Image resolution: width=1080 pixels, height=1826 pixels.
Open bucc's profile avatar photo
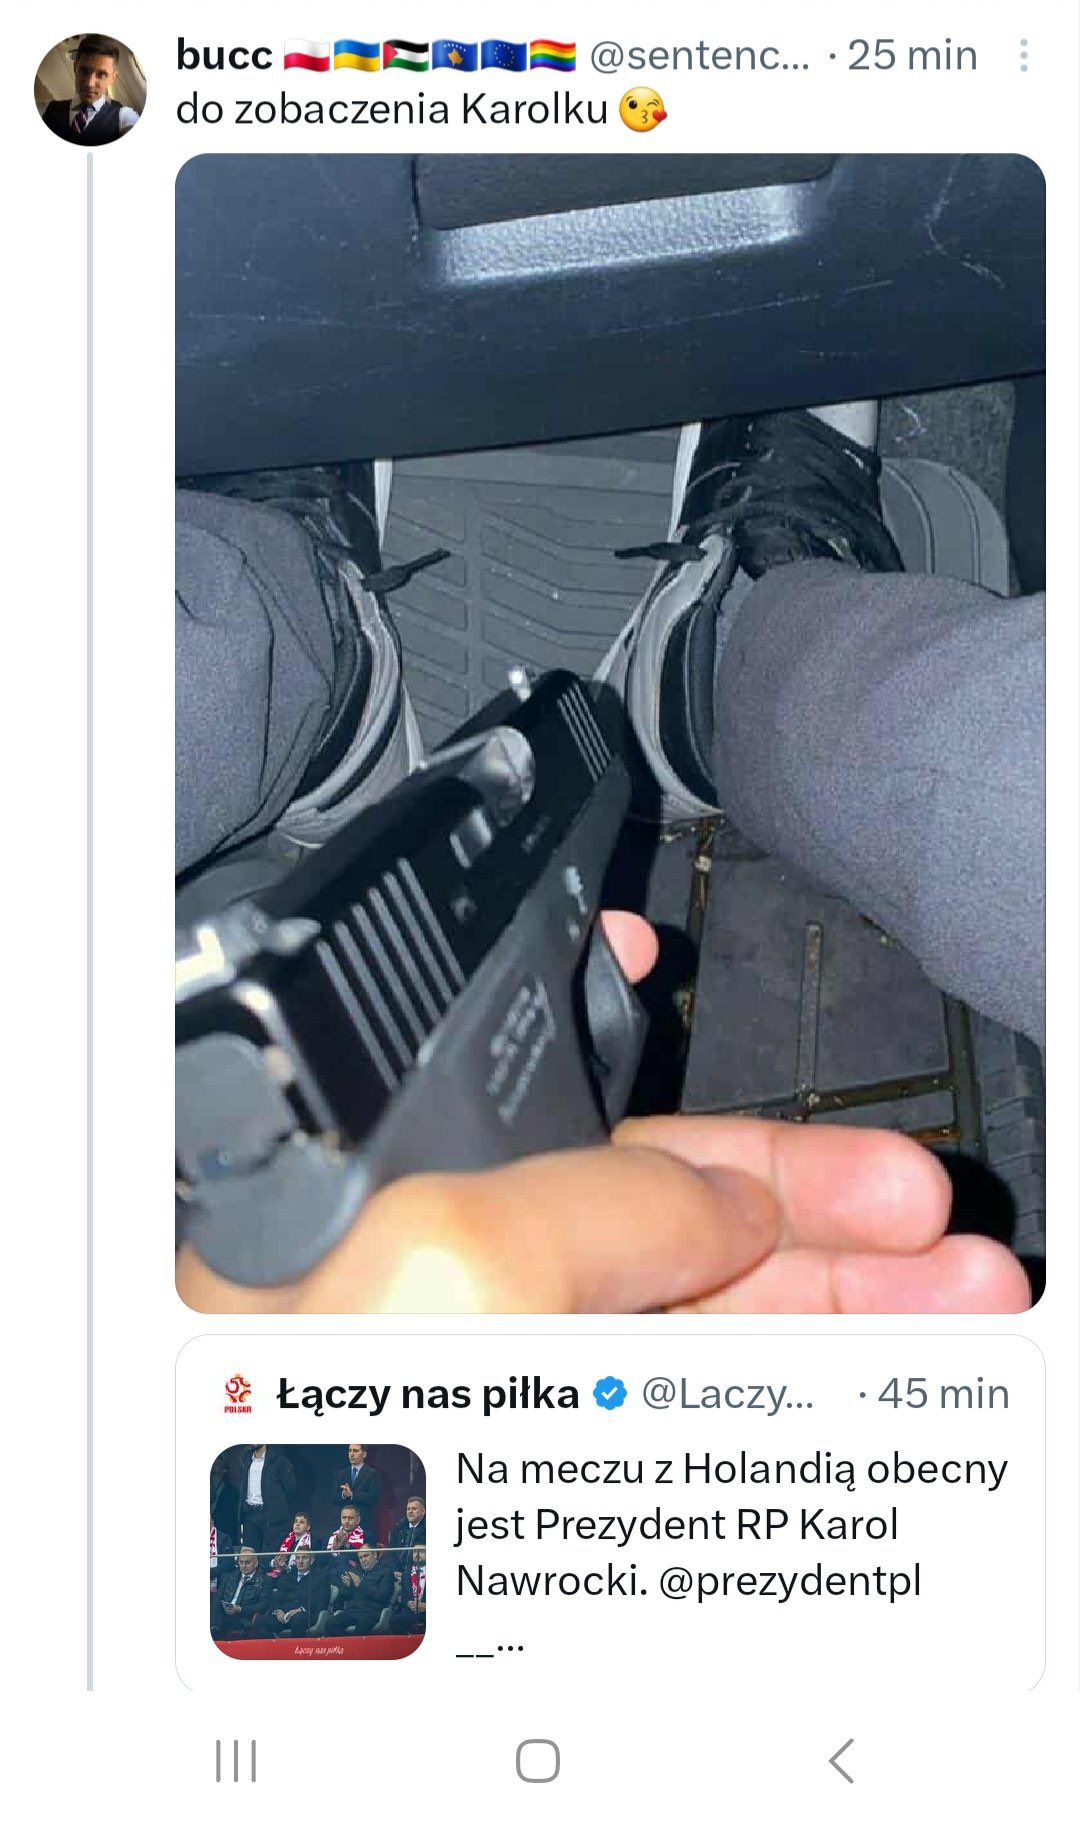[x=90, y=90]
